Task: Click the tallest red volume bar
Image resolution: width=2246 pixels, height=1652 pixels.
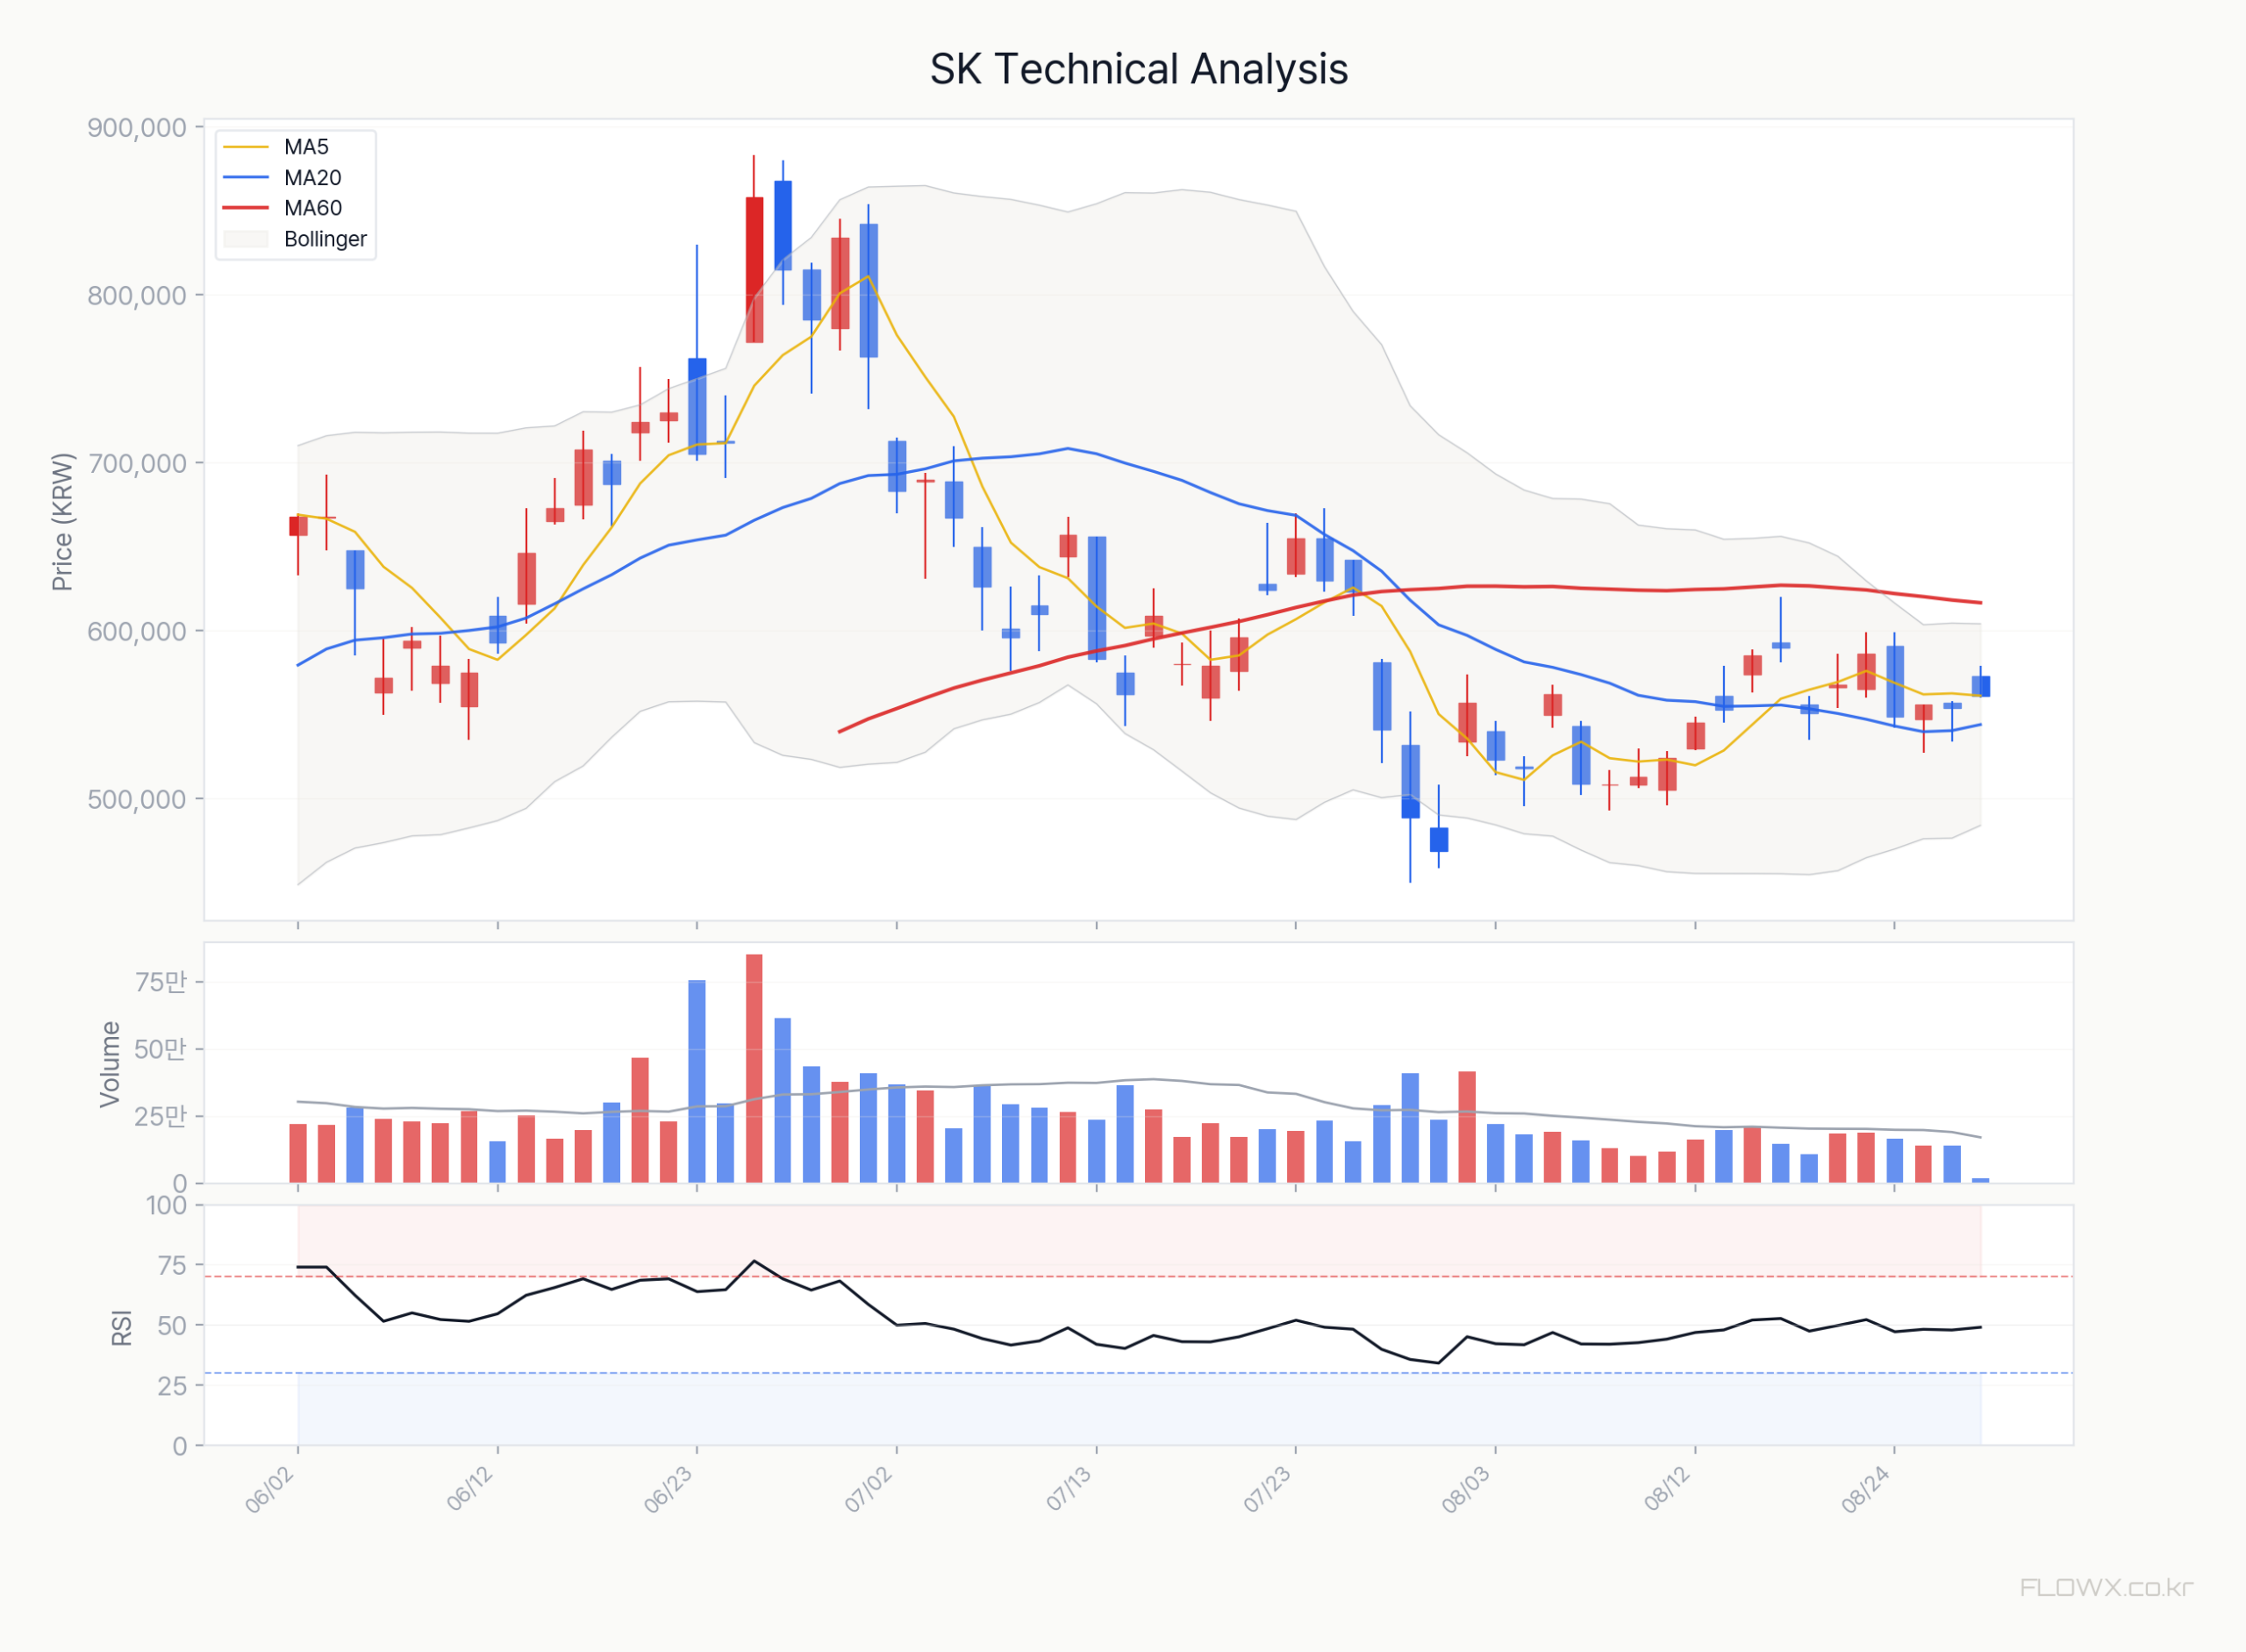Action: click(754, 1069)
